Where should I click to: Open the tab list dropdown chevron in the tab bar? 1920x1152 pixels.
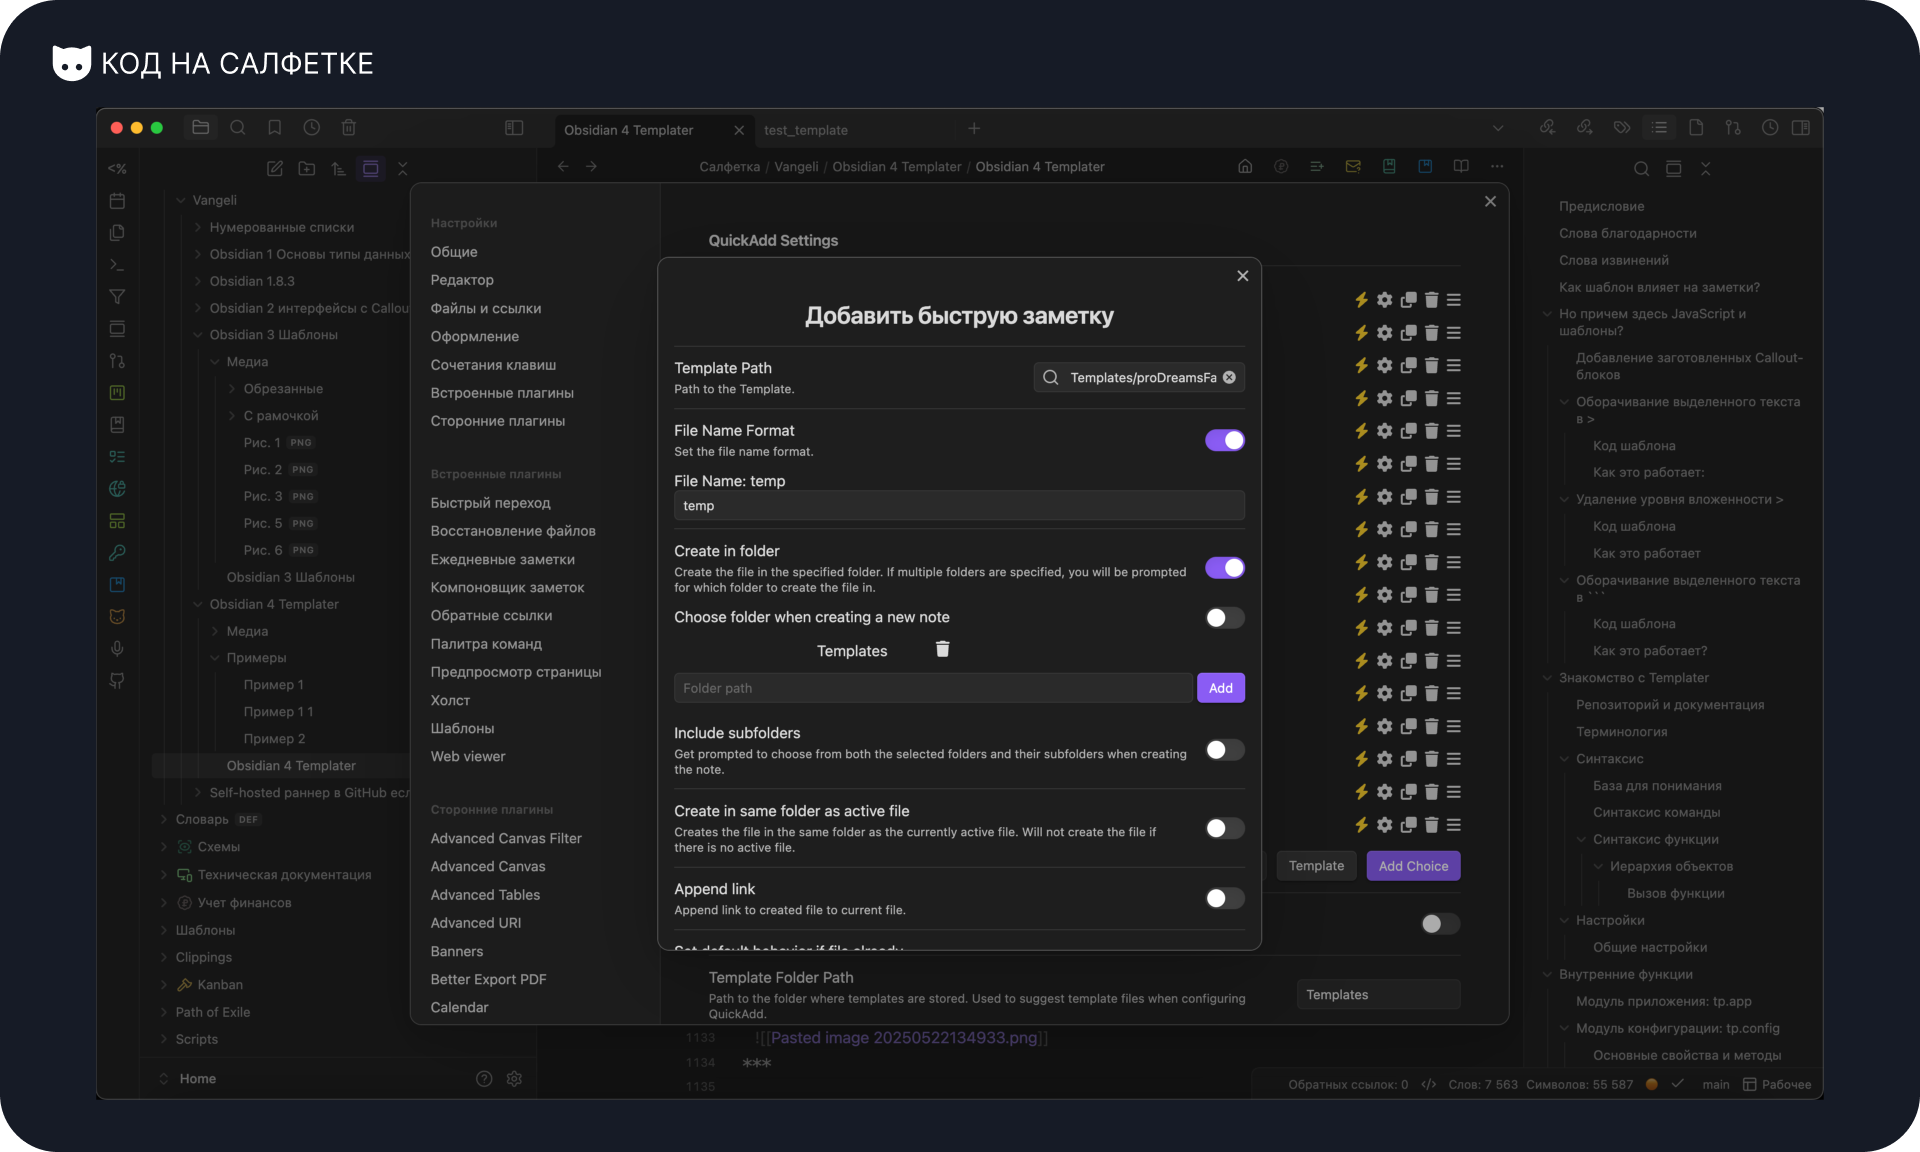(1498, 128)
